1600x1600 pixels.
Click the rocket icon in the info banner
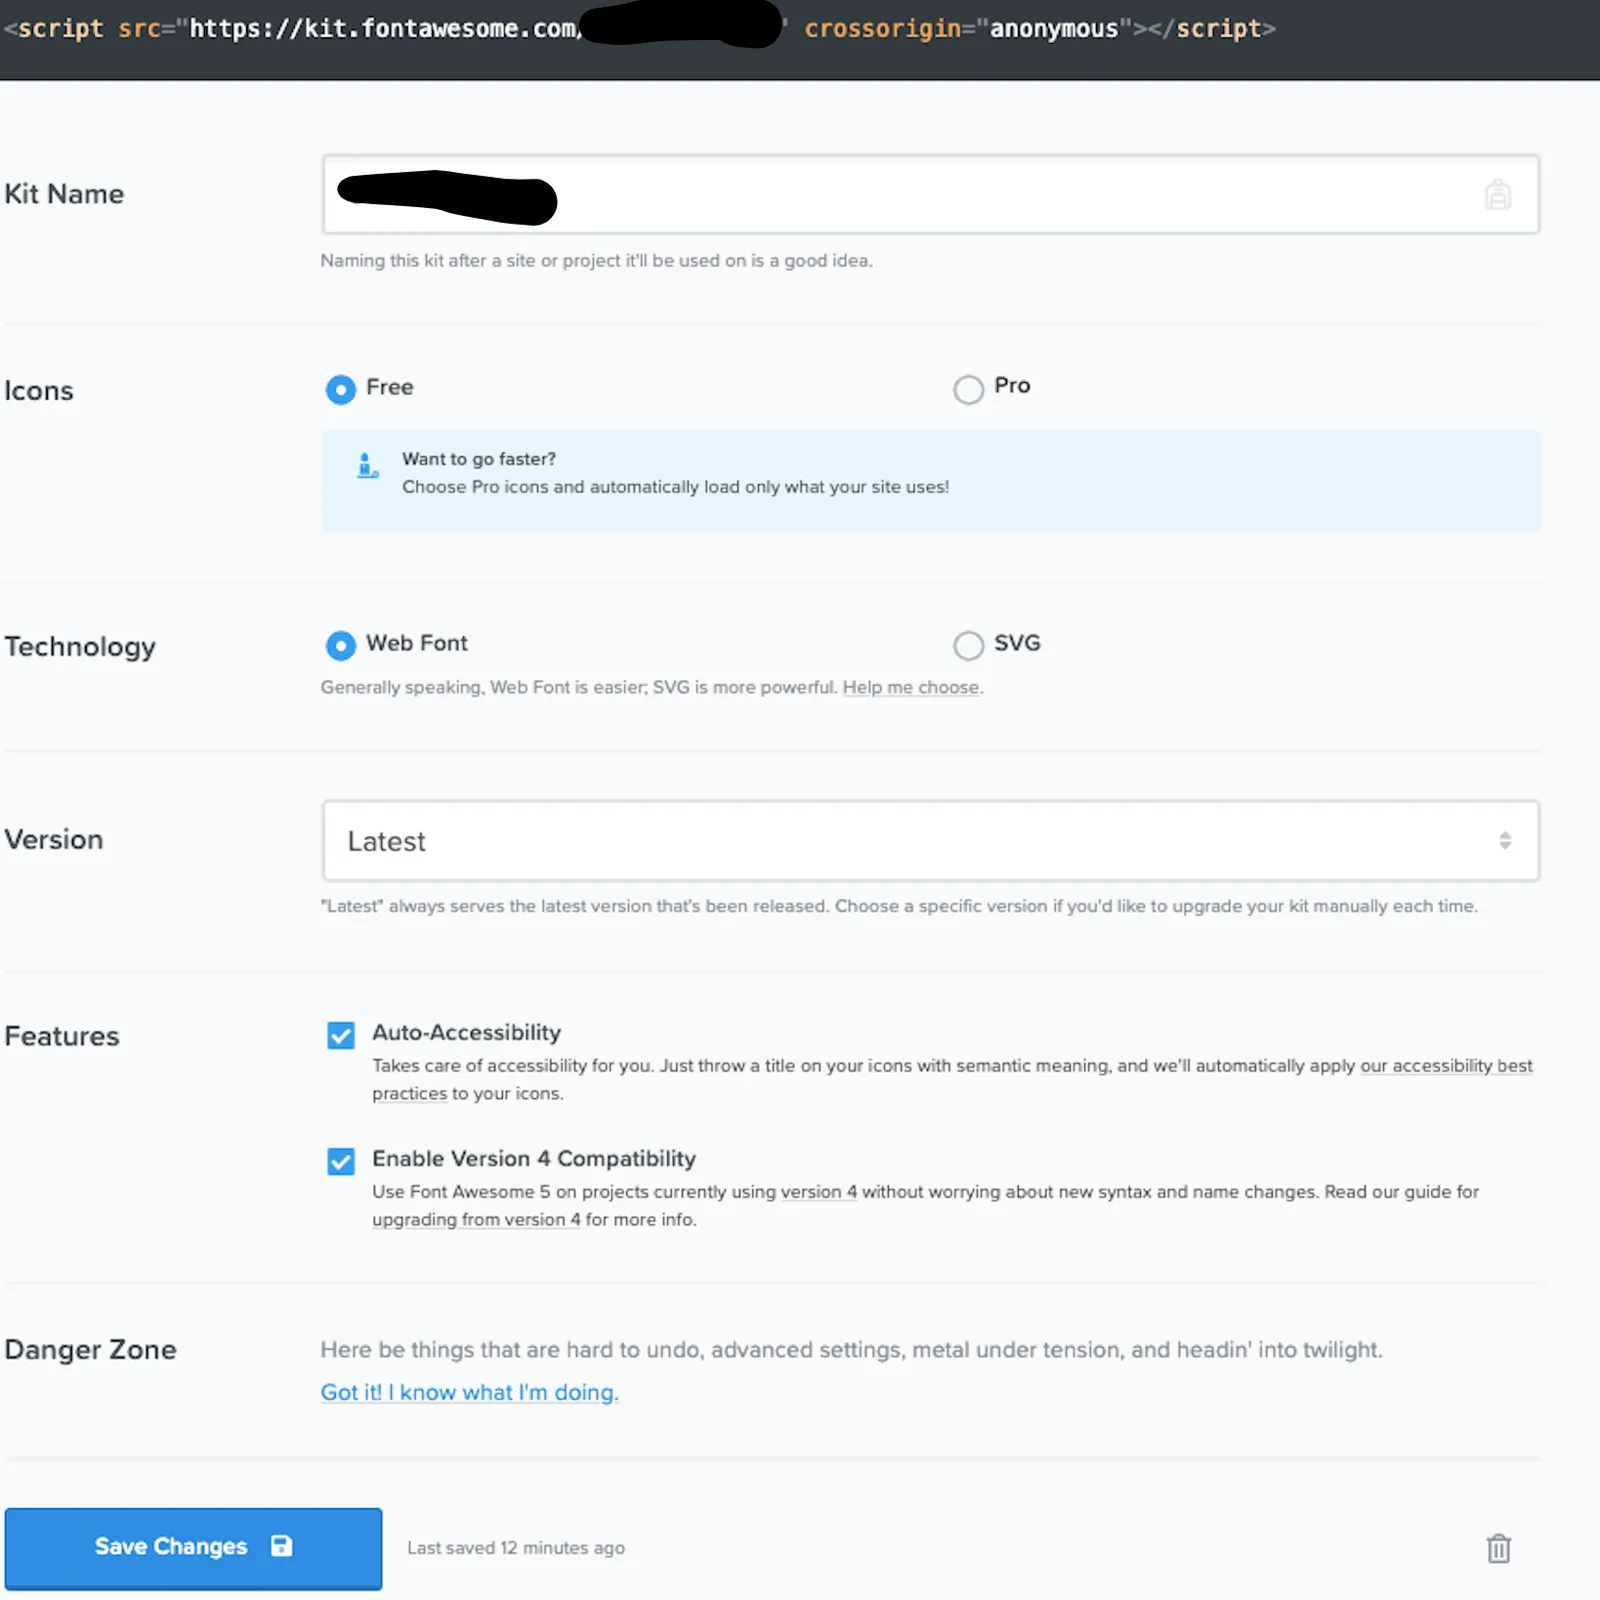tap(367, 465)
